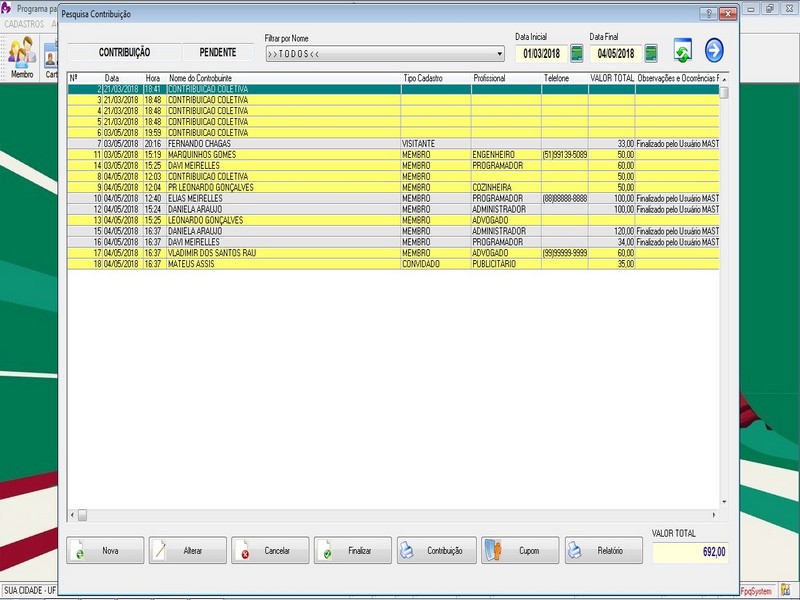Image resolution: width=800 pixels, height=600 pixels.
Task: Toggle the CONTRIBUIÇÃO filter button
Action: pyautogui.click(x=124, y=52)
